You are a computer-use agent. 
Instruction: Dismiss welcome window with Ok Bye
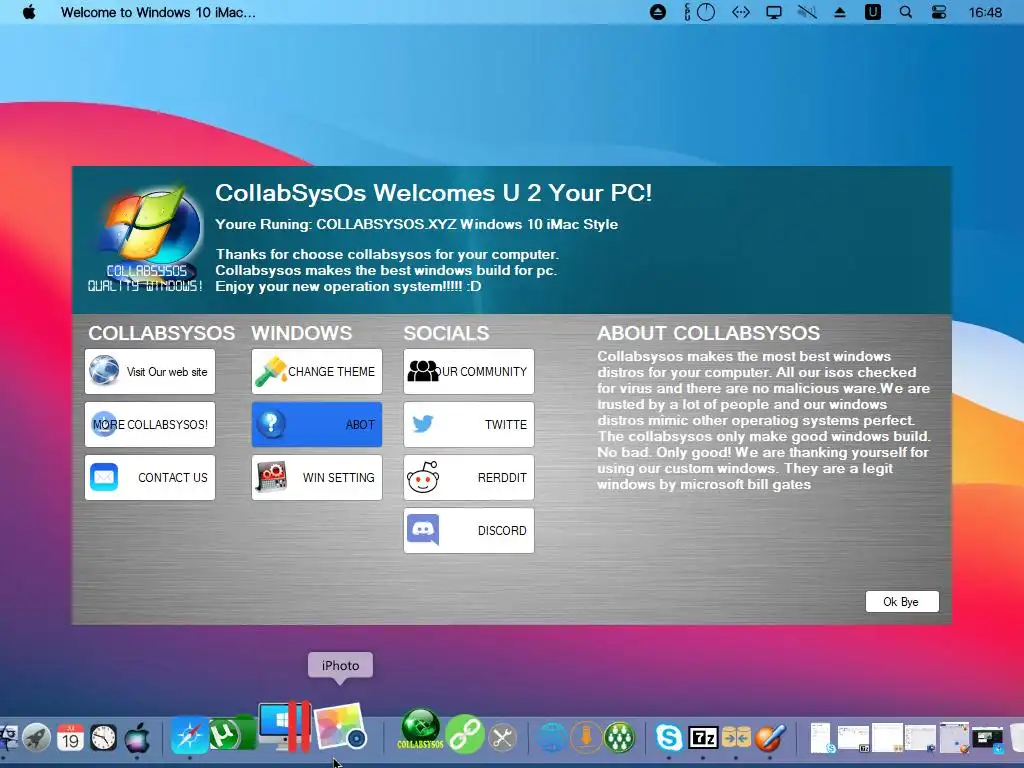coord(902,601)
